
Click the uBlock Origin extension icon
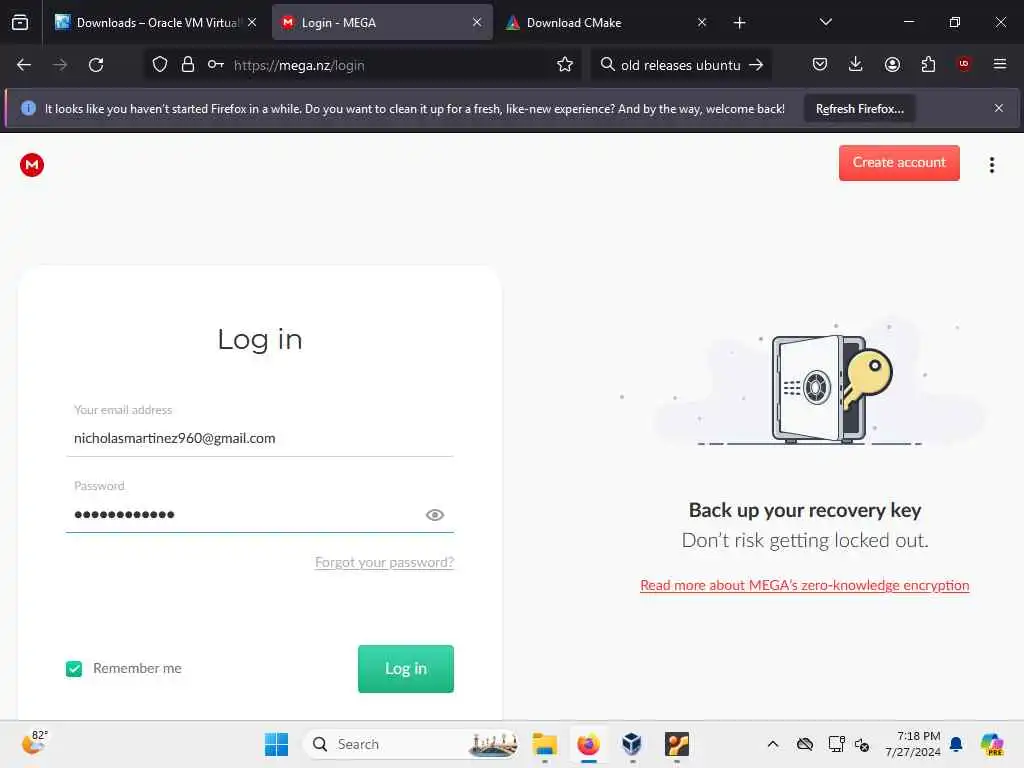tap(964, 64)
